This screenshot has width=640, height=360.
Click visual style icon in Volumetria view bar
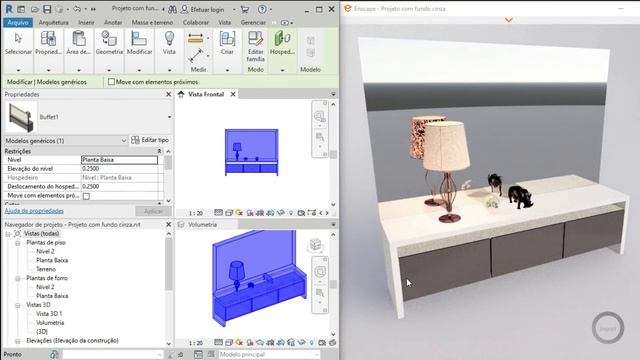(x=229, y=342)
